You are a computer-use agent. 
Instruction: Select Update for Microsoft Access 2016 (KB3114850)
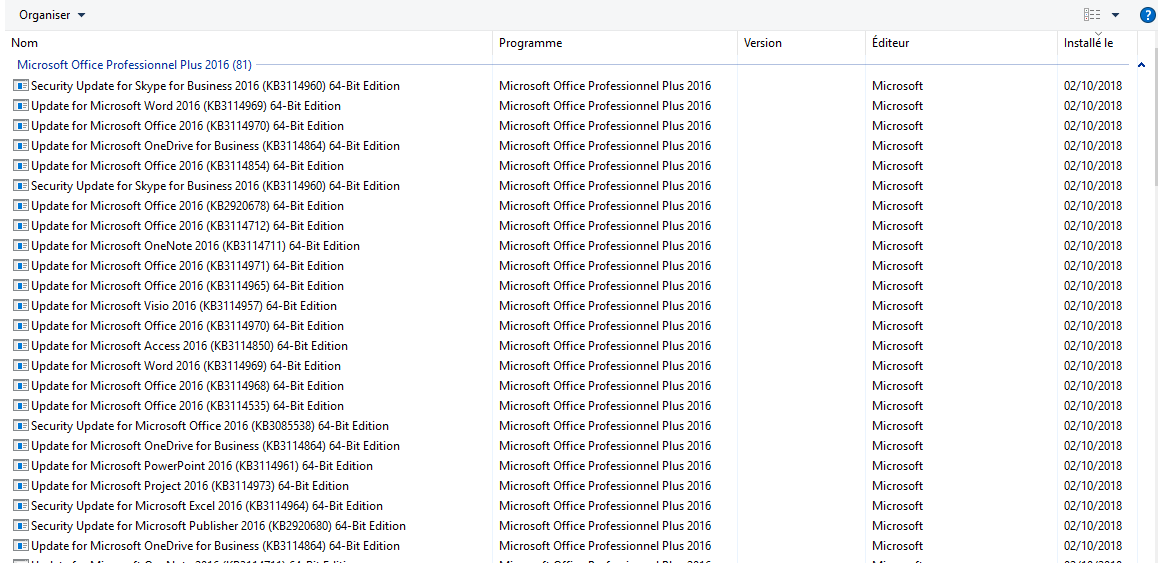[x=190, y=345]
